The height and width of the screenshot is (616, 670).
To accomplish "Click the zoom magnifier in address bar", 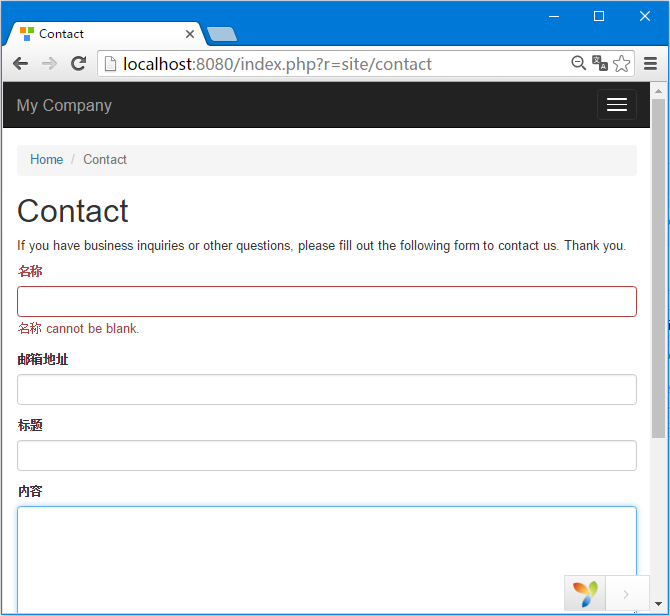I will [579, 63].
